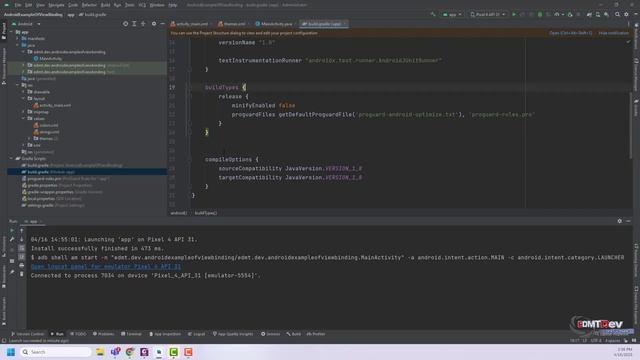Open Microsoft Teams in taskbar

115,352
